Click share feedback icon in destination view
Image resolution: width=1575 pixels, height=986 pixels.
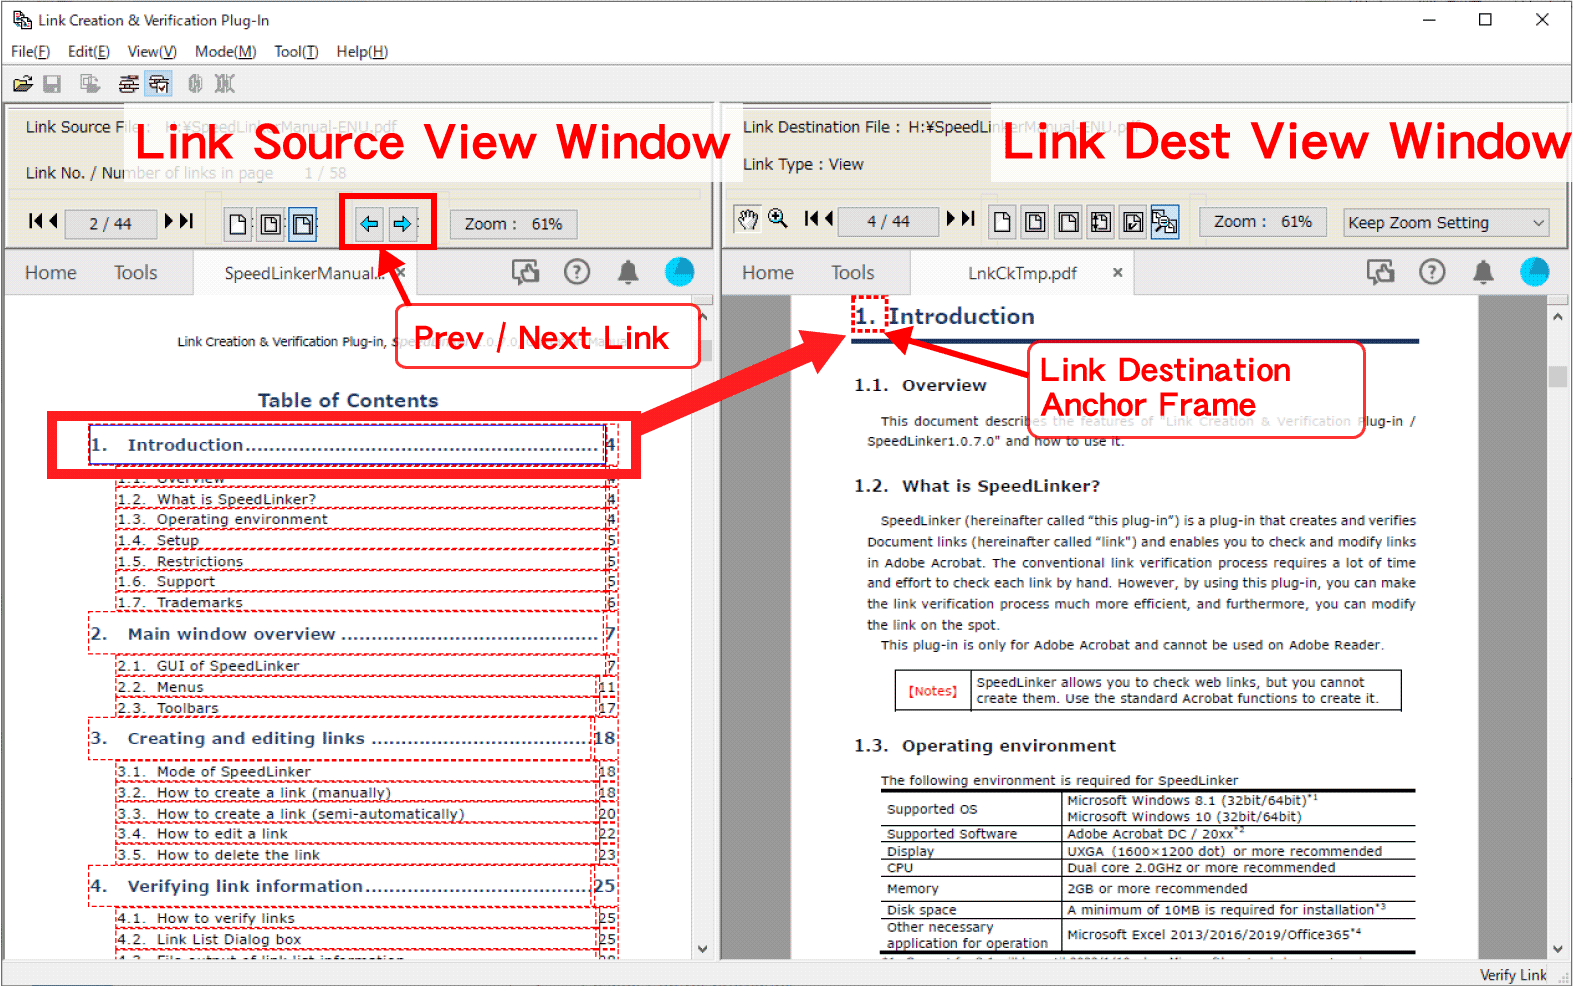(1381, 272)
